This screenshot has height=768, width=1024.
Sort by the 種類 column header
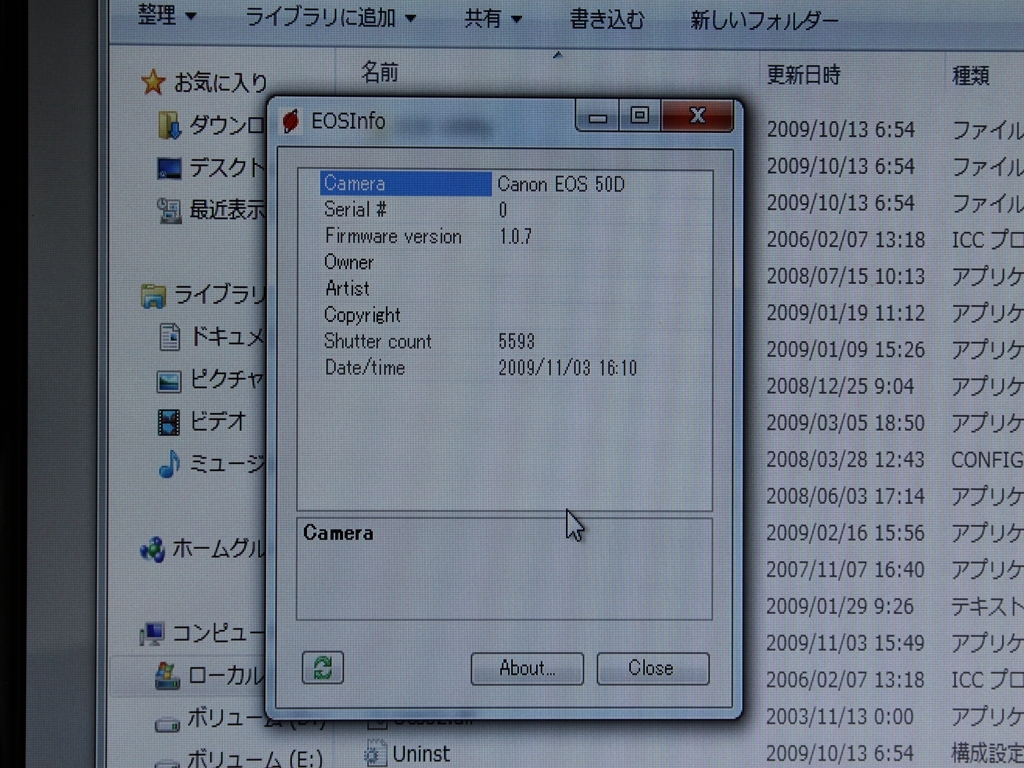pyautogui.click(x=970, y=76)
